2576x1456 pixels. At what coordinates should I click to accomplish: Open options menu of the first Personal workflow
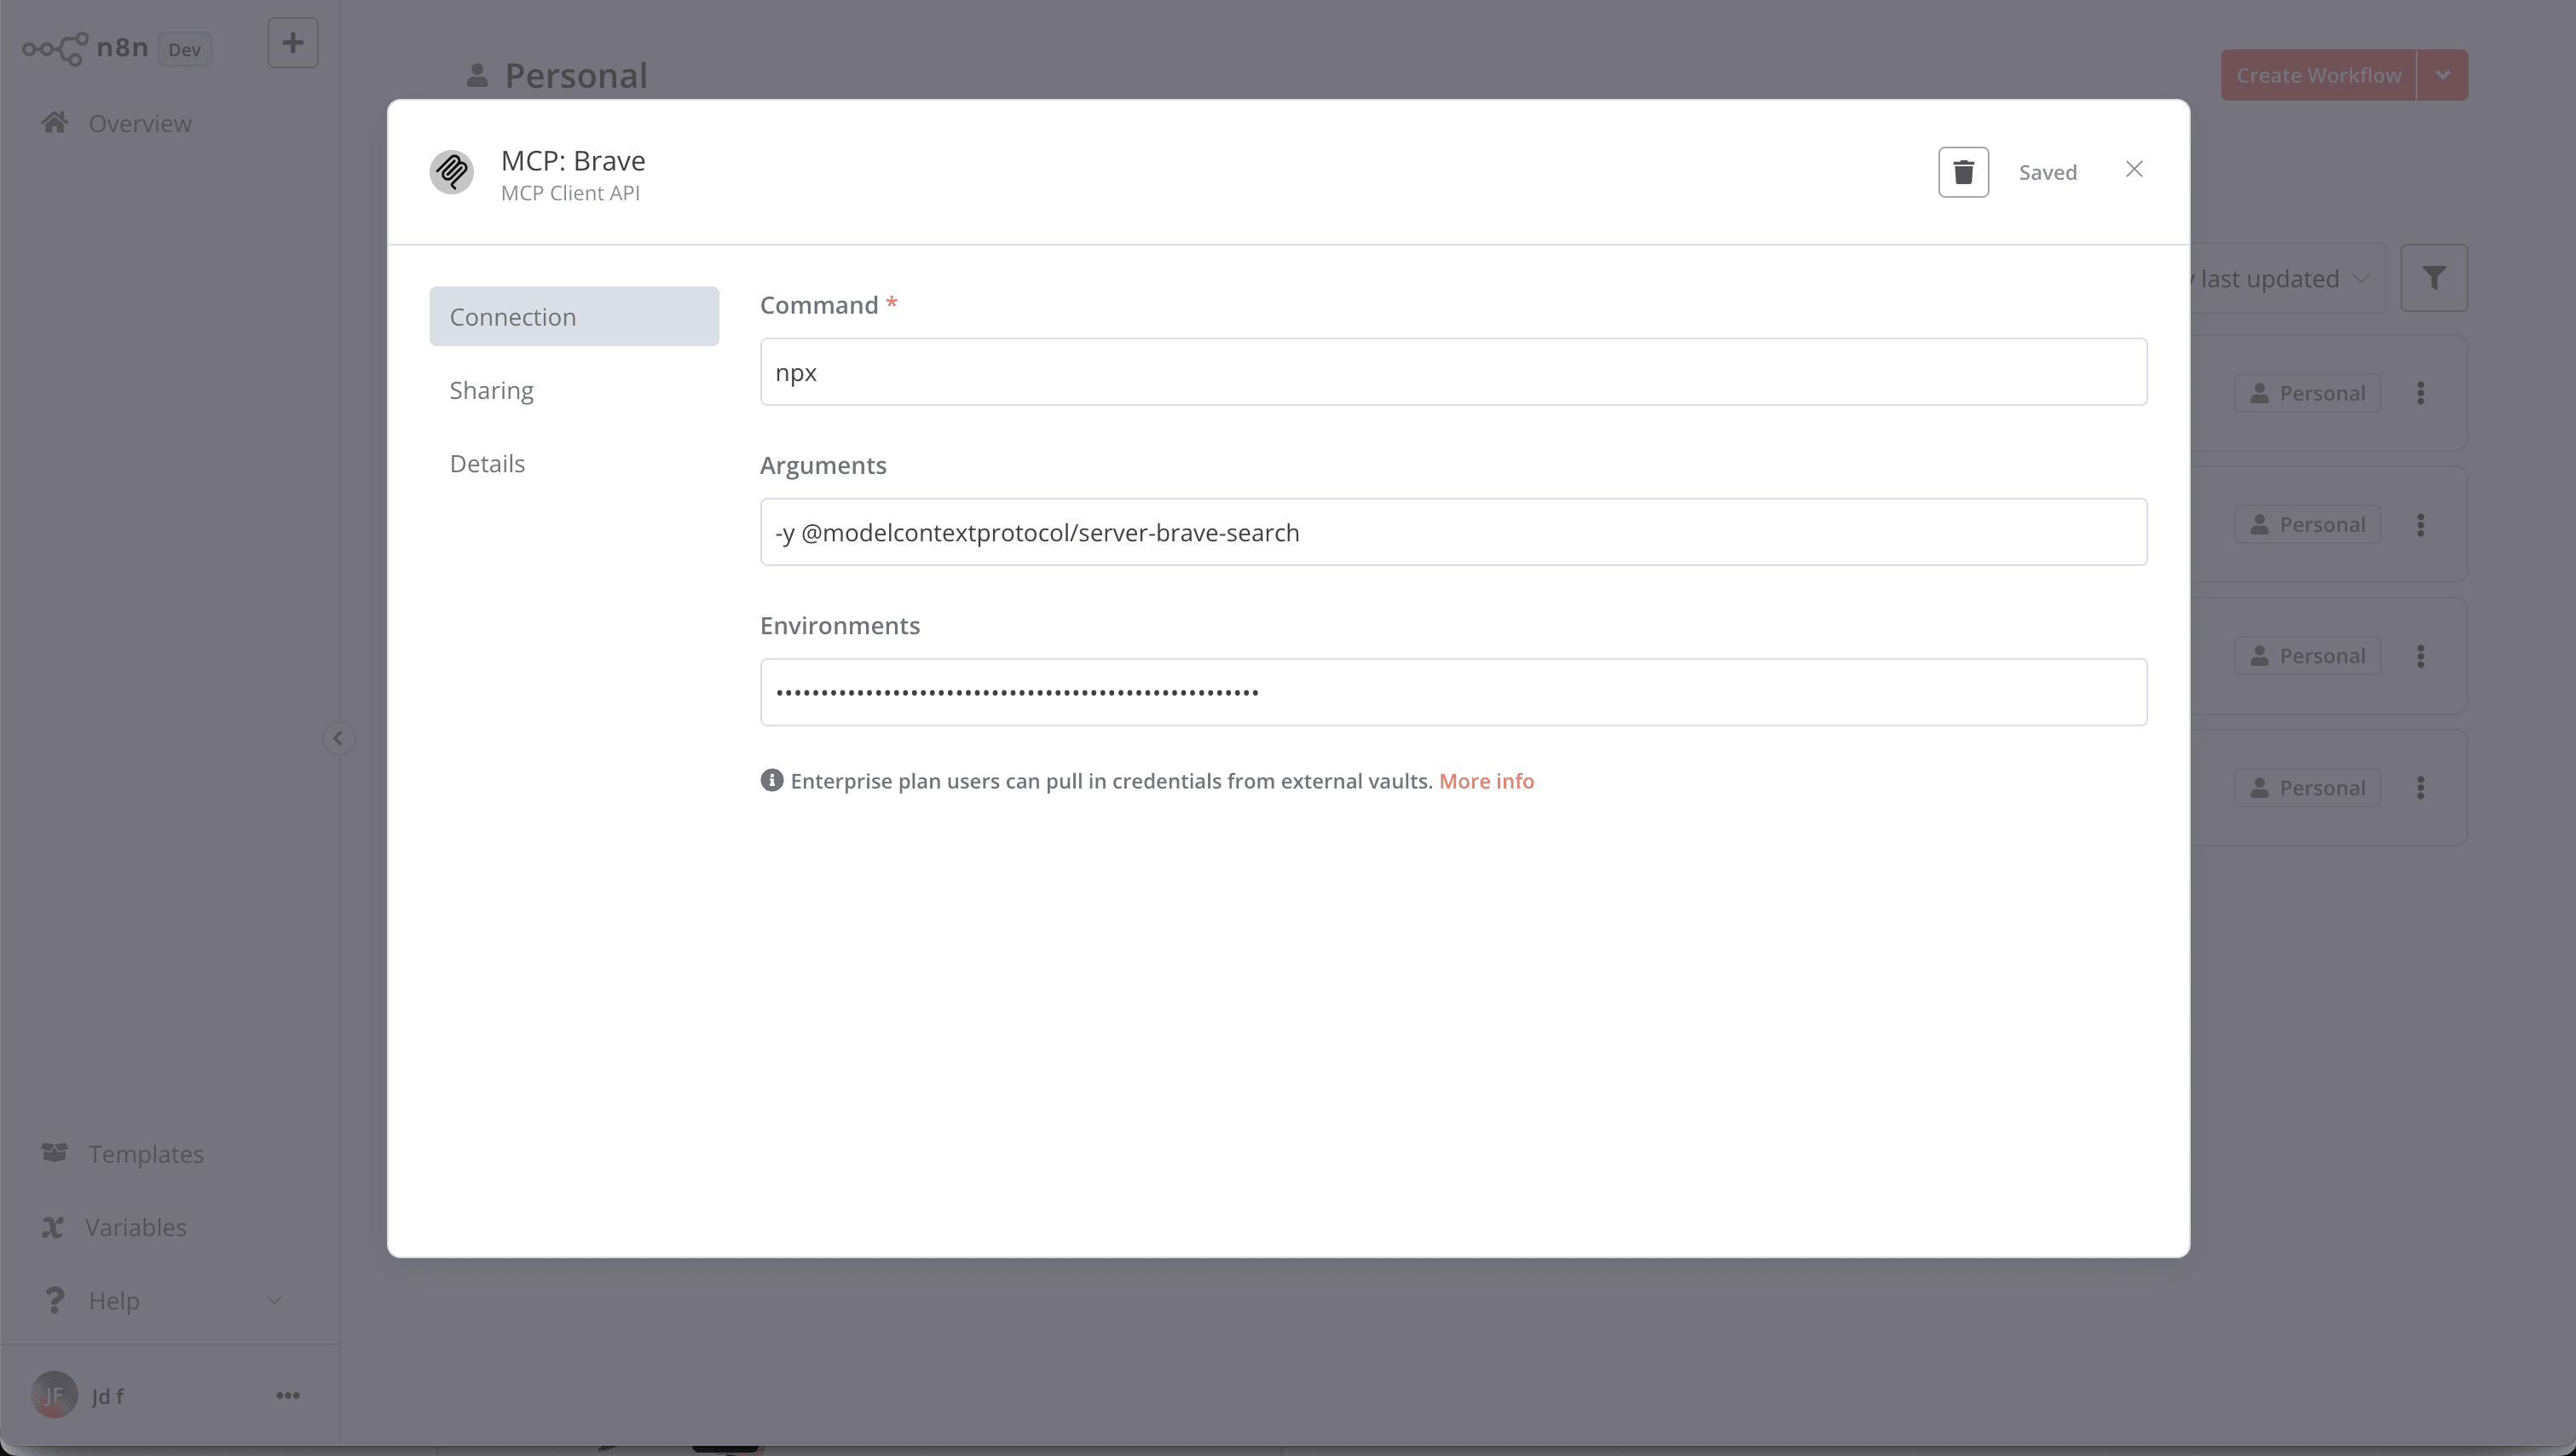(x=2421, y=393)
